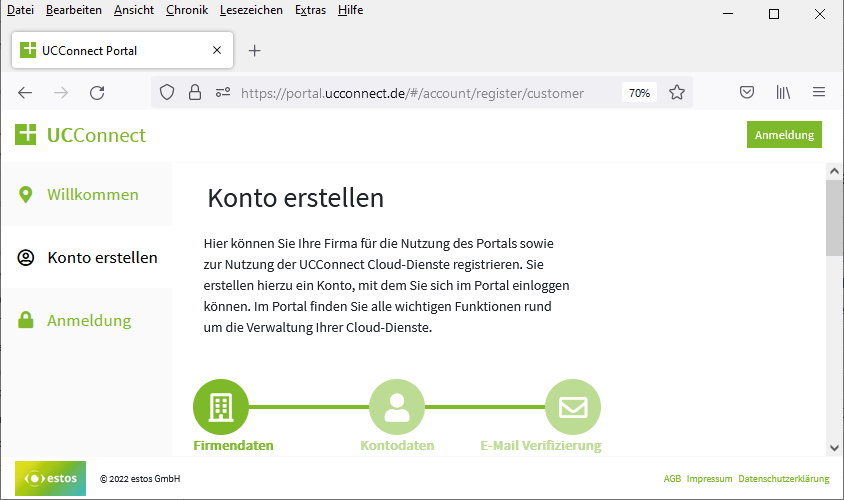Open the library sidebar icon
844x500 pixels.
(x=783, y=93)
